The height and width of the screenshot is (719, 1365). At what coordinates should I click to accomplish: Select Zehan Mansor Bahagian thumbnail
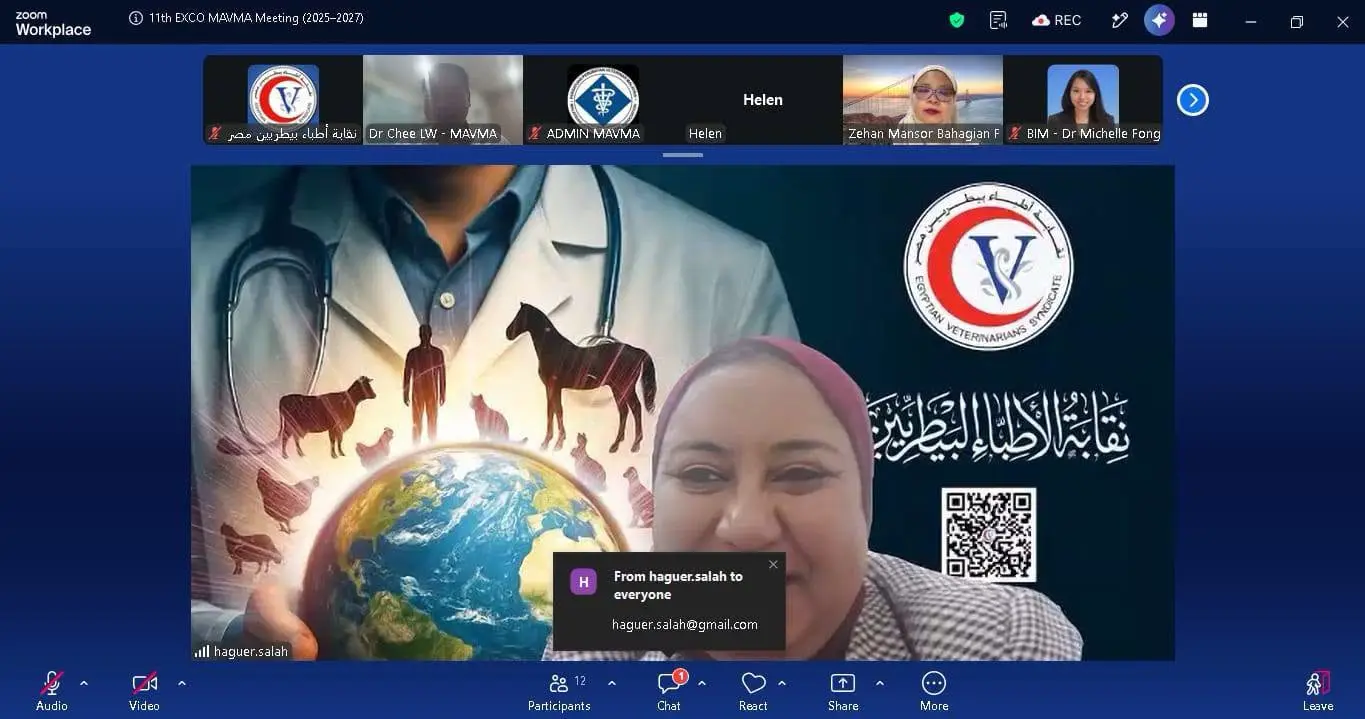pyautogui.click(x=923, y=100)
